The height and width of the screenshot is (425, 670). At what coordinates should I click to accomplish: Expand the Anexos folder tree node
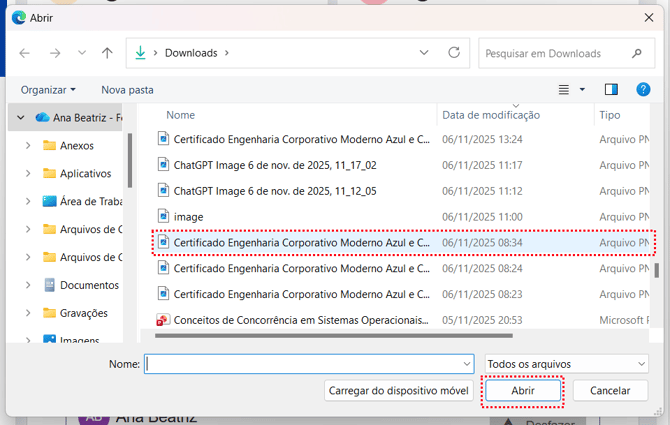tap(27, 145)
